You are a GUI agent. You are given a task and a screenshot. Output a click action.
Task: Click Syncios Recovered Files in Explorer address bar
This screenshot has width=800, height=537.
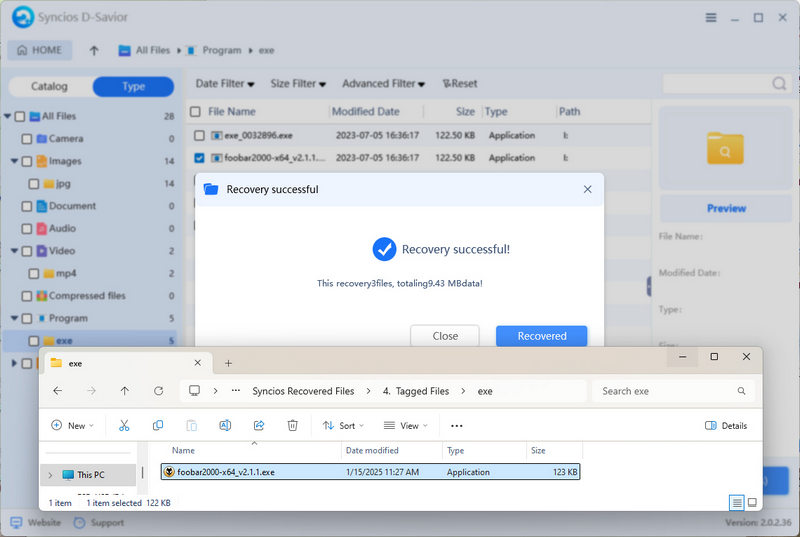tap(303, 391)
